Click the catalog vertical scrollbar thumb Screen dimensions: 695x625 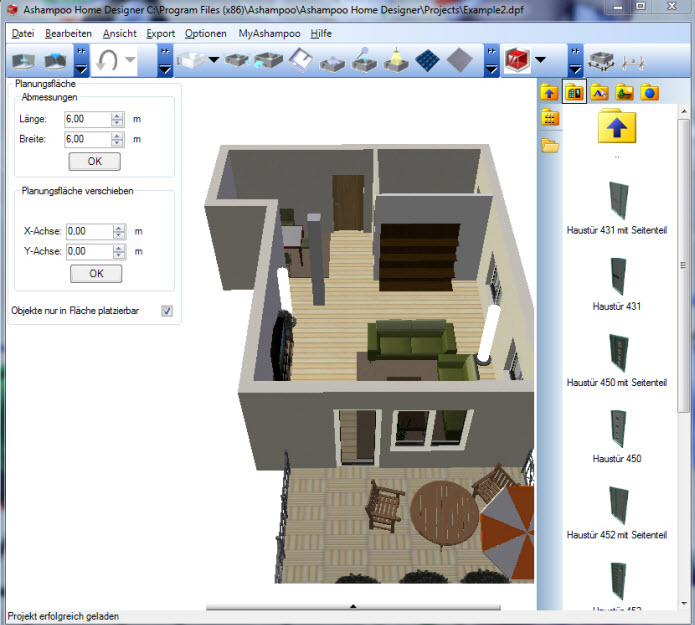pyautogui.click(x=683, y=265)
